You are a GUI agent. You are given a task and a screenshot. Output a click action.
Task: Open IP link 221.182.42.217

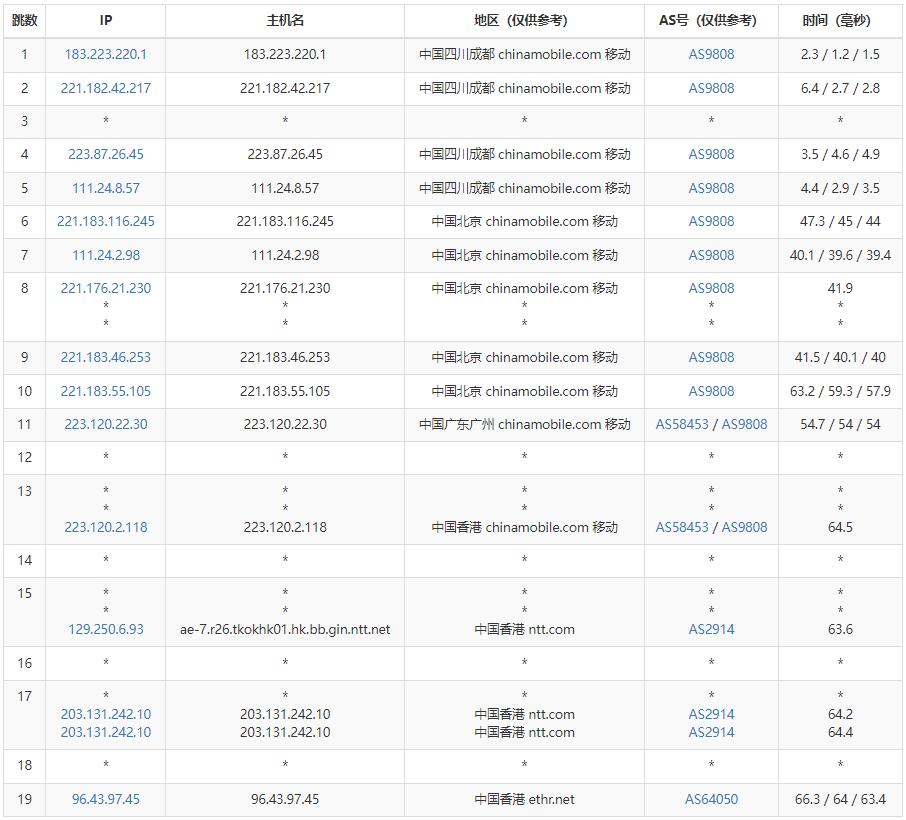click(x=106, y=88)
